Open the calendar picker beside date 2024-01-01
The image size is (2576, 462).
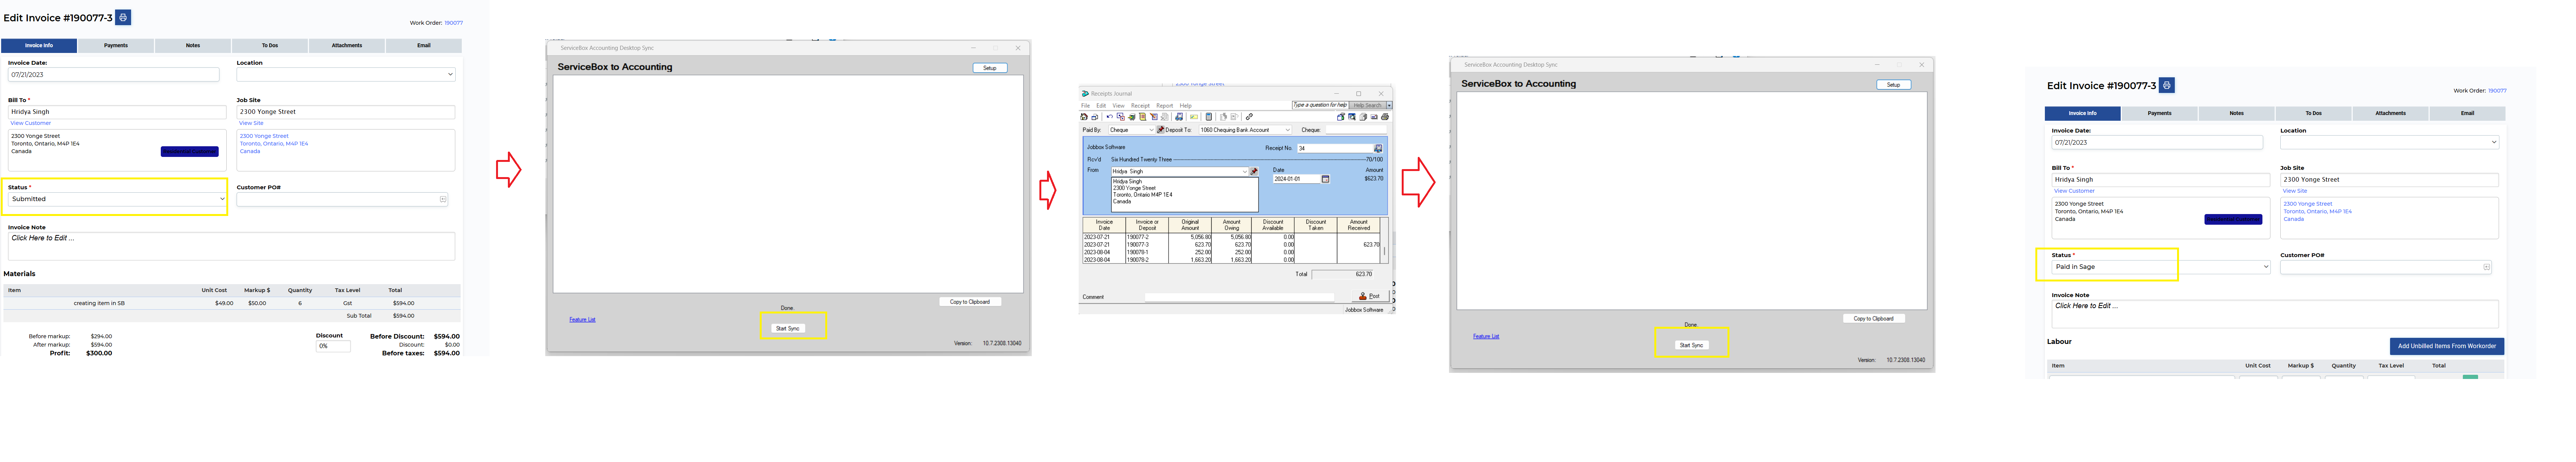[x=1325, y=179]
